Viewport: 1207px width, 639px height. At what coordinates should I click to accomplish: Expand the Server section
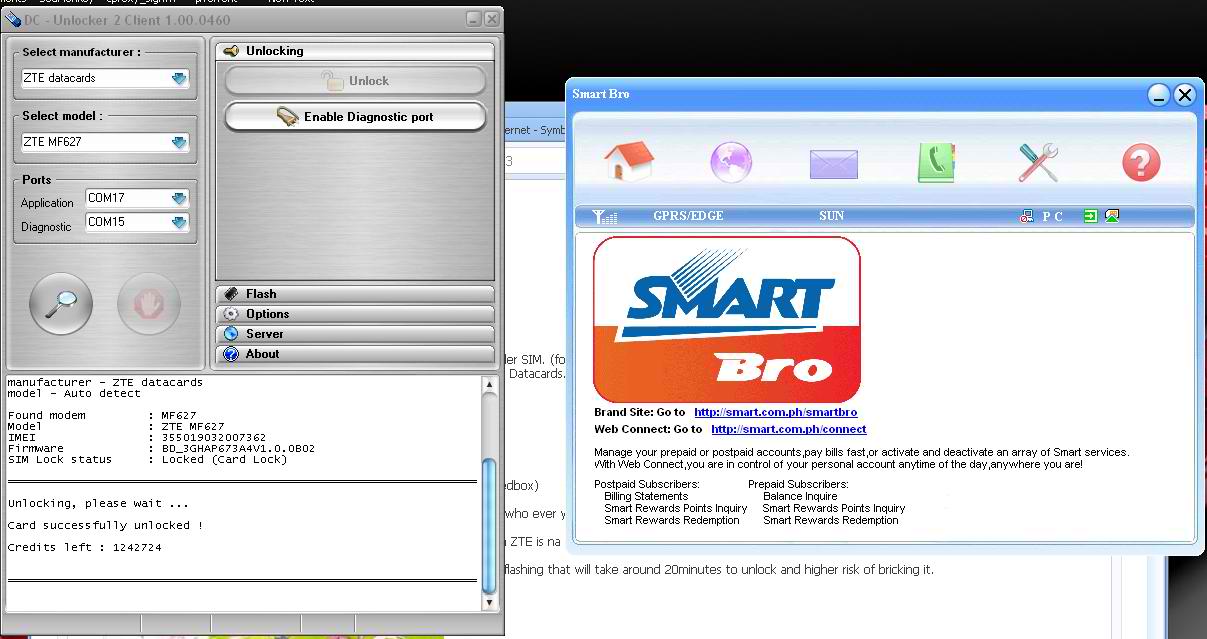pos(355,334)
